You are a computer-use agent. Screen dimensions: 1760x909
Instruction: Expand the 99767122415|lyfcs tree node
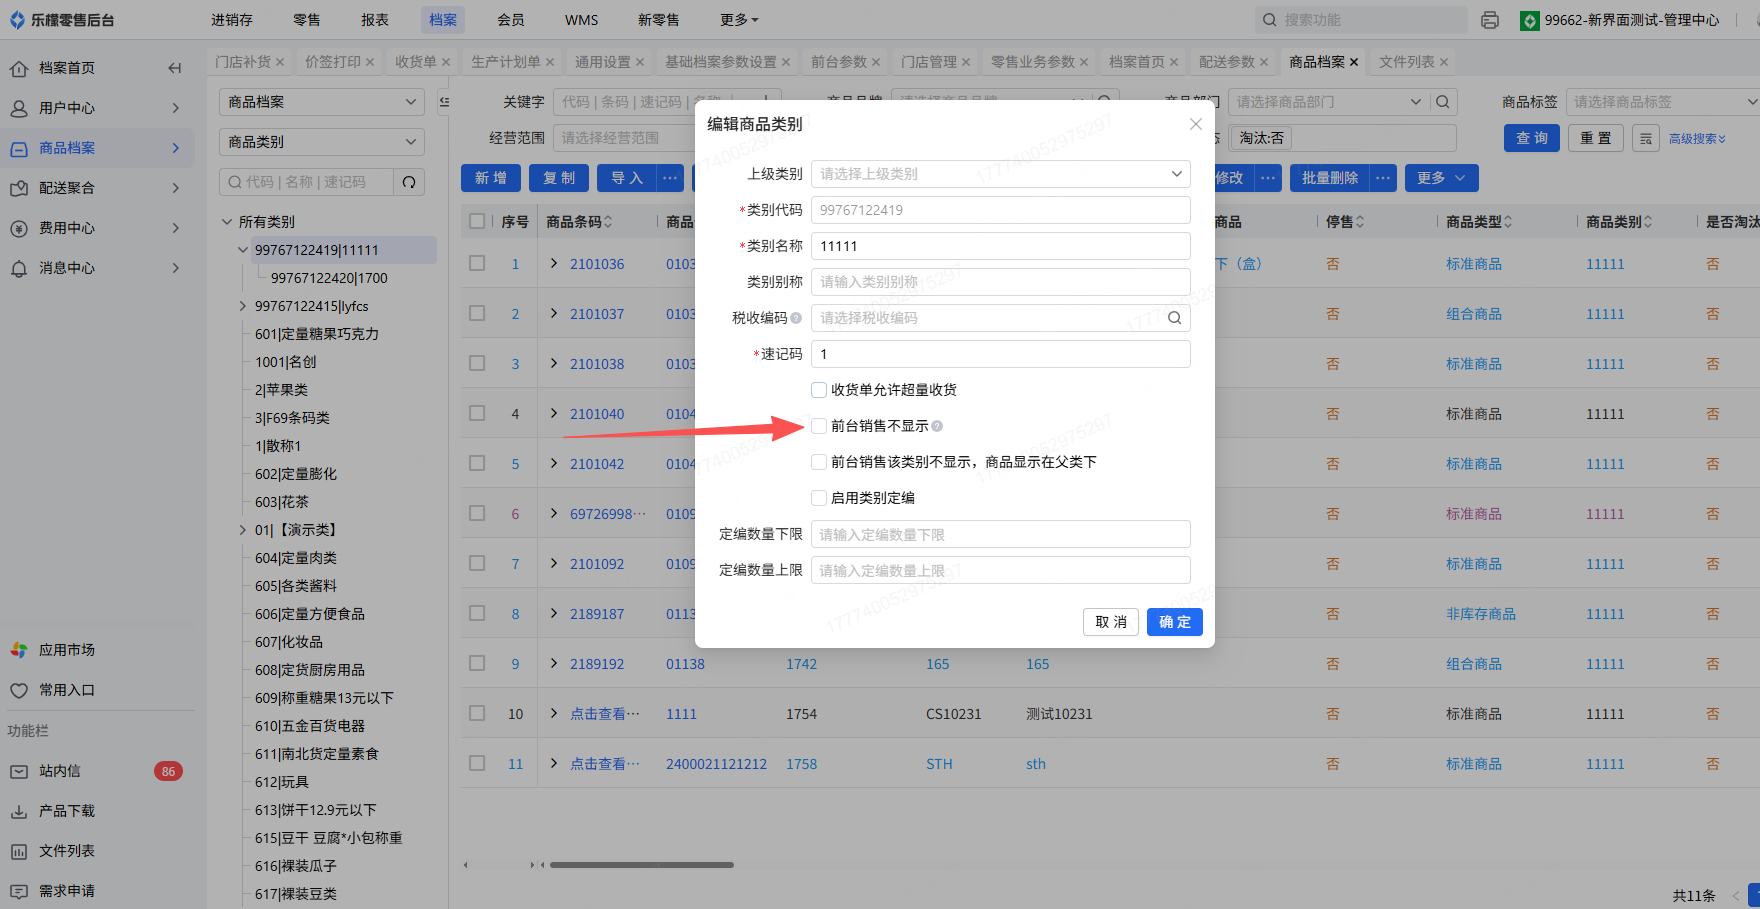point(242,306)
